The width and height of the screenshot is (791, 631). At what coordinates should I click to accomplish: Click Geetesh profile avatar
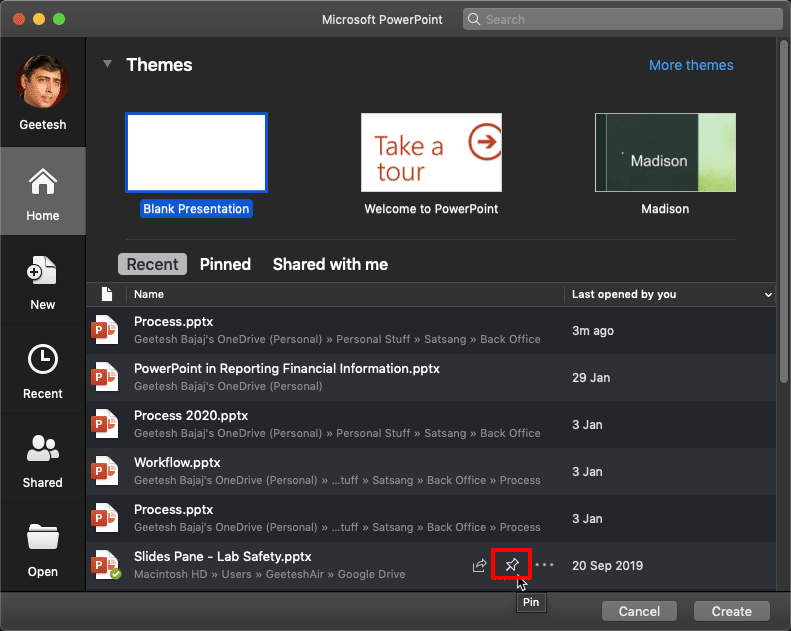point(42,83)
